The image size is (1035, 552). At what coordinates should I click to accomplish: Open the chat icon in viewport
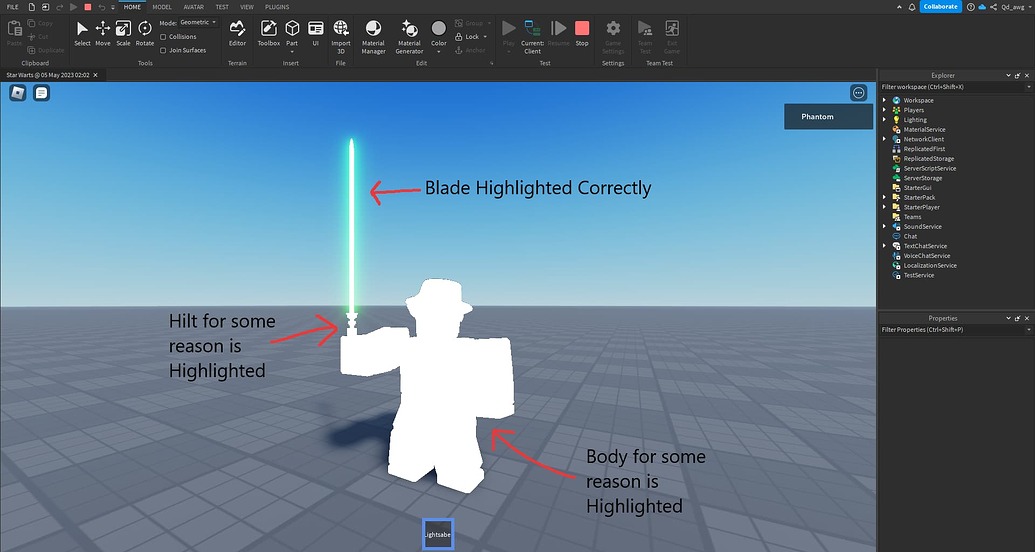(42, 93)
